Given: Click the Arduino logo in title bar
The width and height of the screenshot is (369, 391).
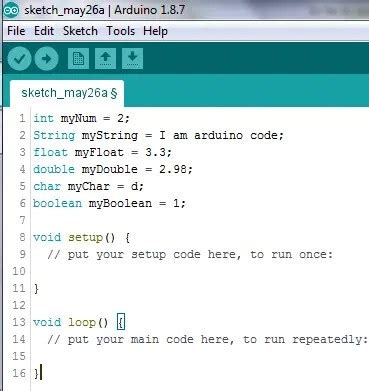Looking at the screenshot, I should (11, 10).
